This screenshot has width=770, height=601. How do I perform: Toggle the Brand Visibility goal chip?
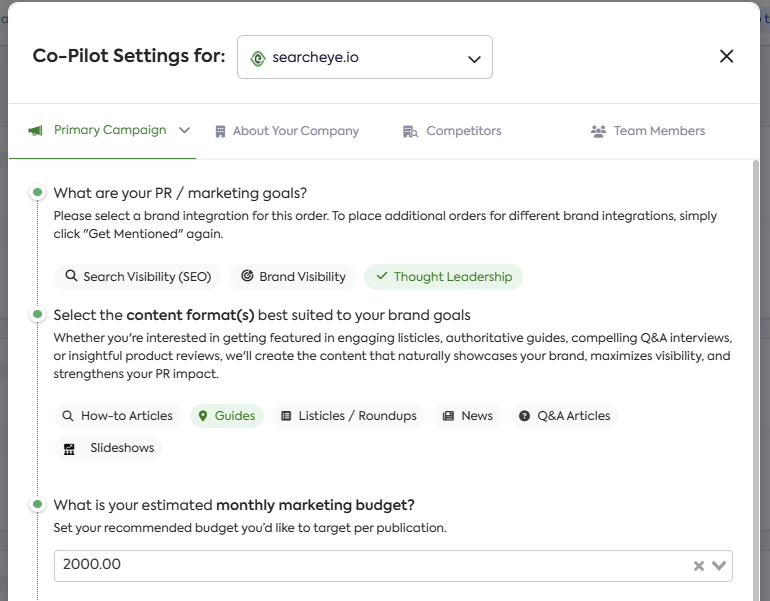(293, 277)
